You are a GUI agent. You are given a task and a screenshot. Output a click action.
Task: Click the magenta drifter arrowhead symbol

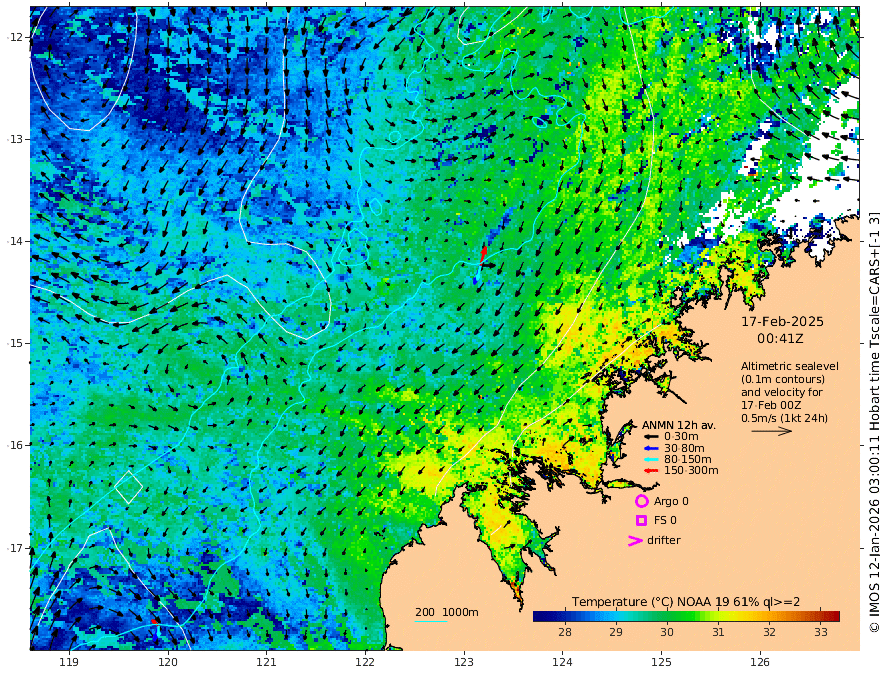click(x=635, y=541)
